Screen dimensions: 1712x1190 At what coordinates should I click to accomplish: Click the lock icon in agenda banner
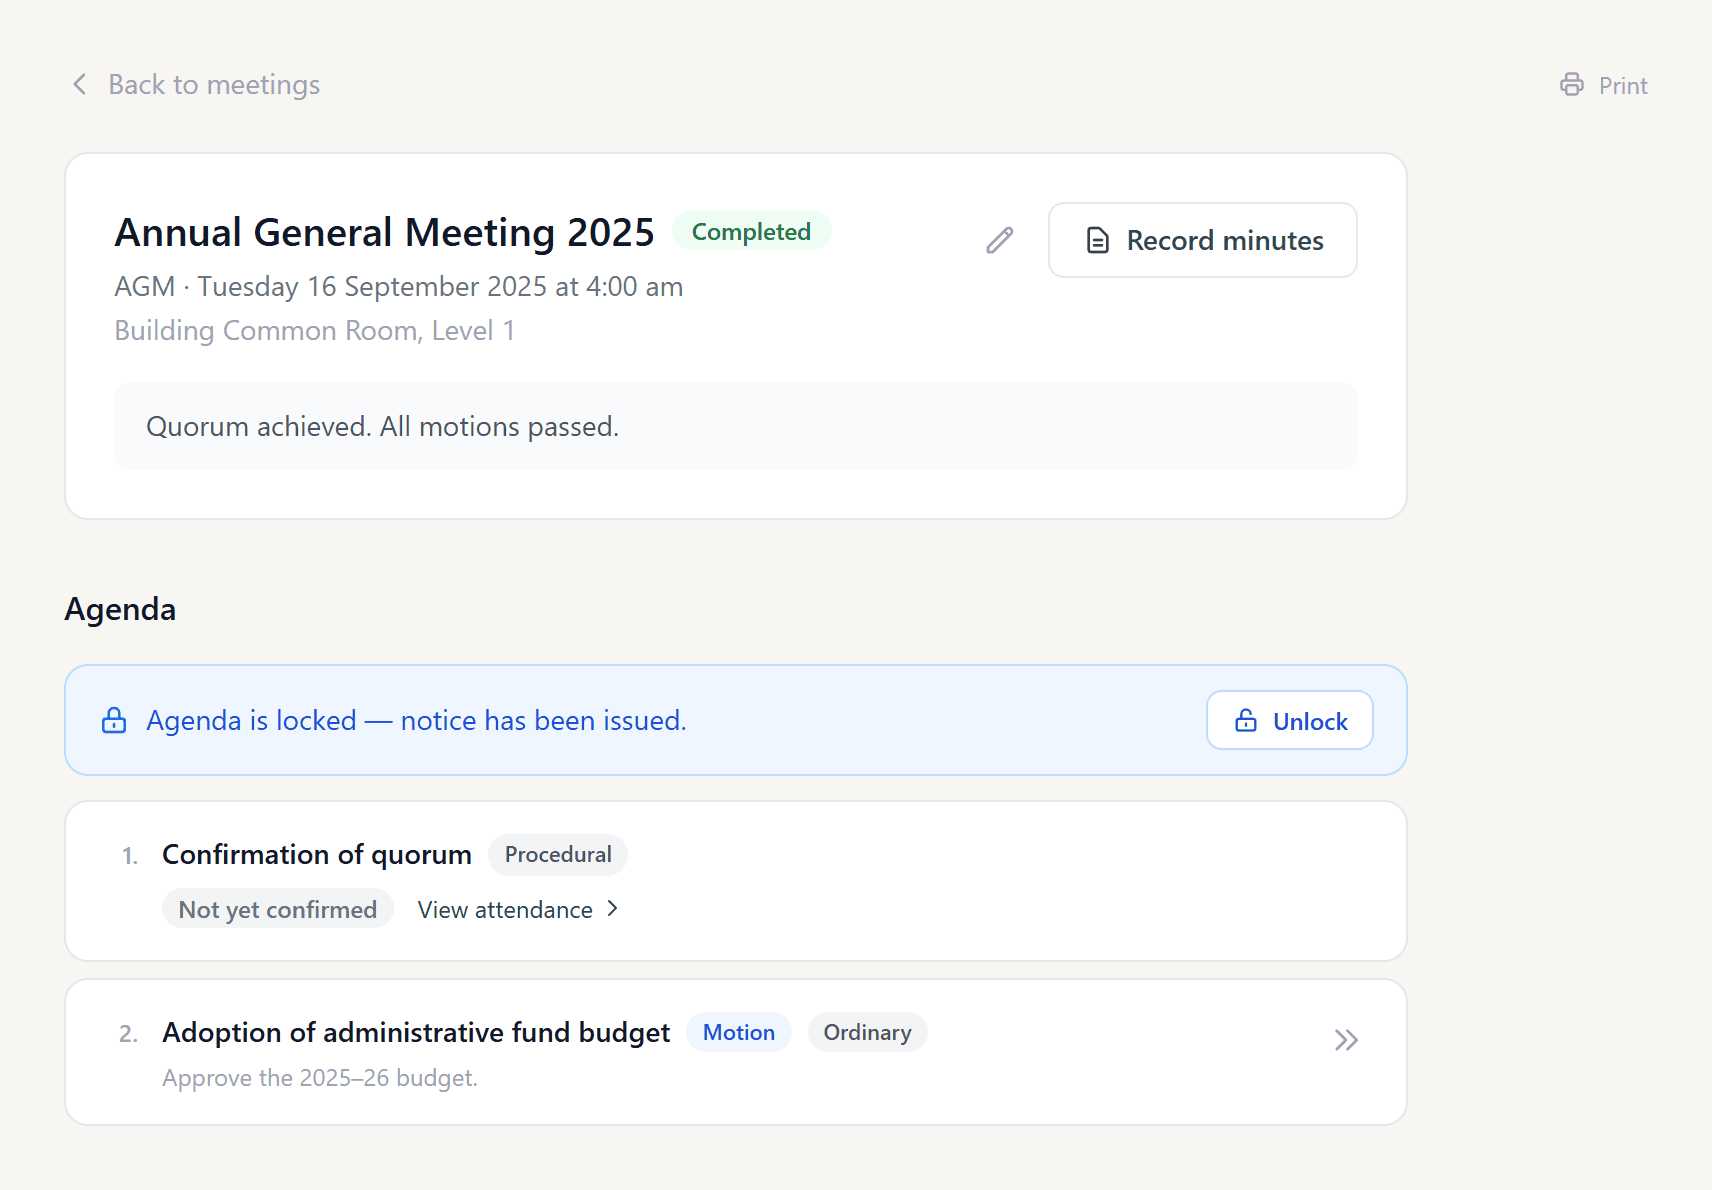(x=114, y=720)
